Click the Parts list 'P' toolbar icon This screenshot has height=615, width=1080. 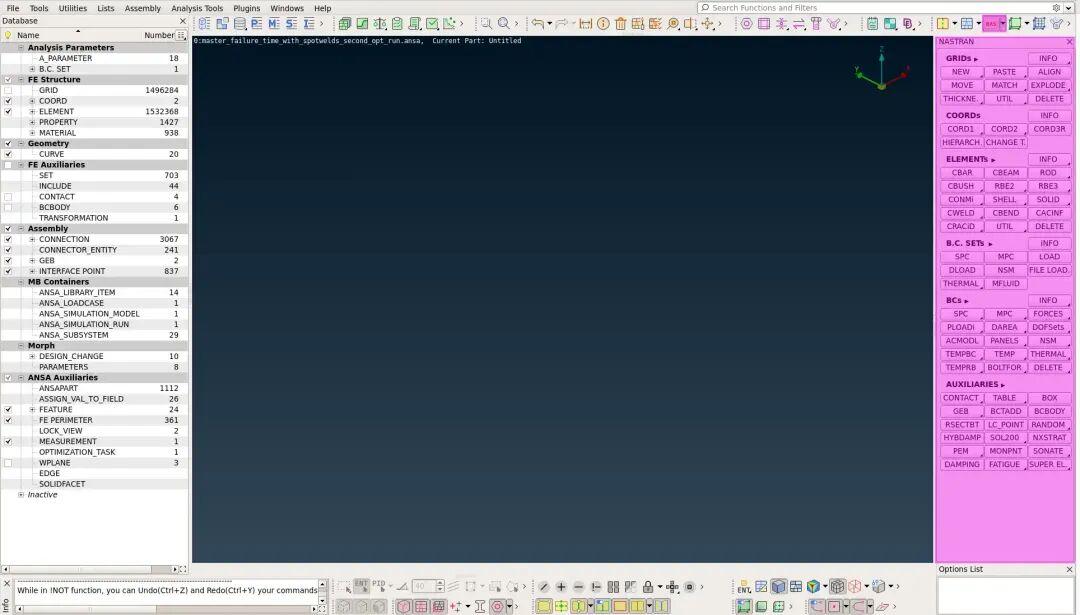257,23
